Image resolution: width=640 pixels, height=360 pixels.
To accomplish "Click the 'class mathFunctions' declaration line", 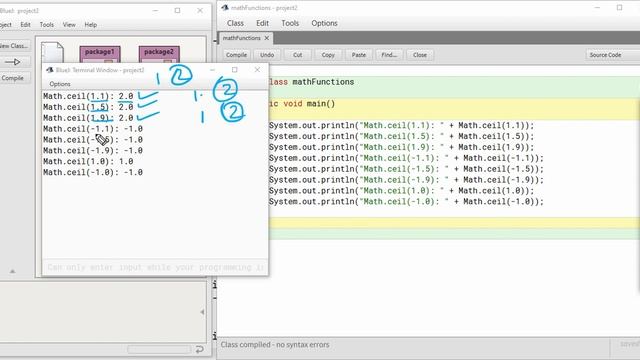I will [311, 82].
